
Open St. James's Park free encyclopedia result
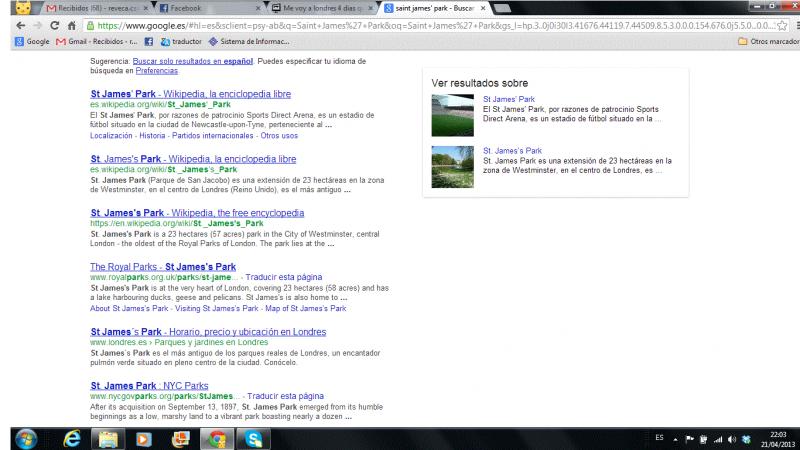pos(197,213)
